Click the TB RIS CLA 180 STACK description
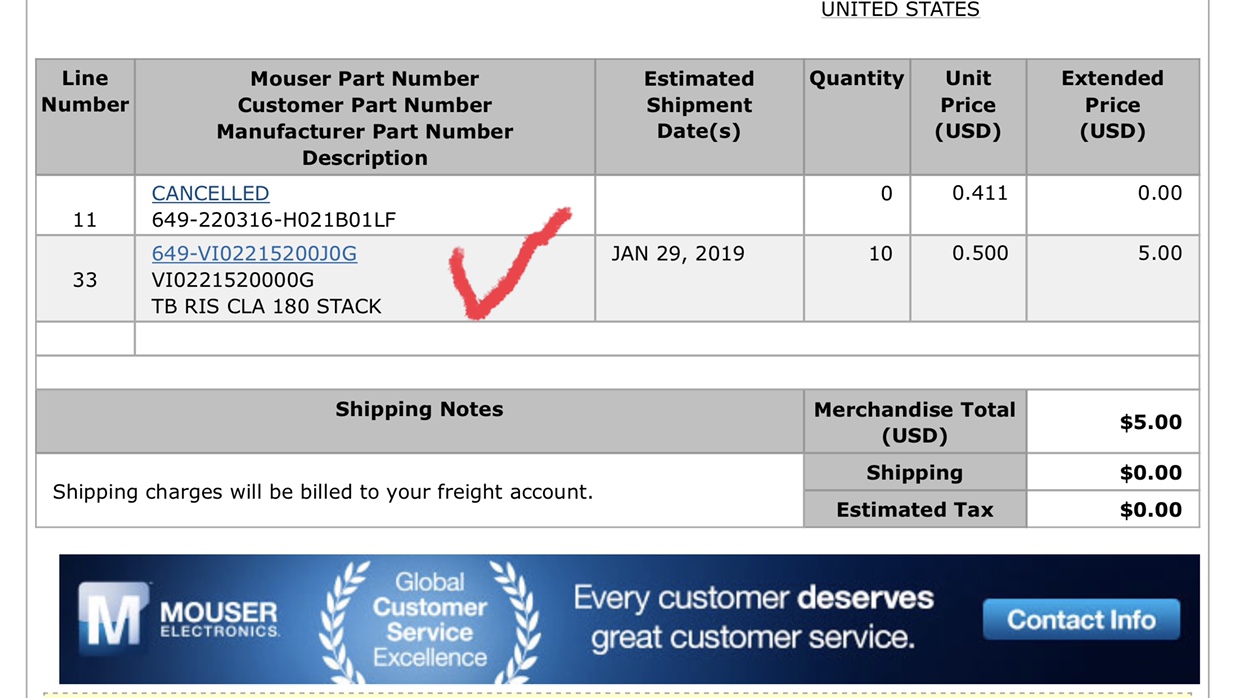Screen dimensions: 1242x698 click(x=267, y=306)
